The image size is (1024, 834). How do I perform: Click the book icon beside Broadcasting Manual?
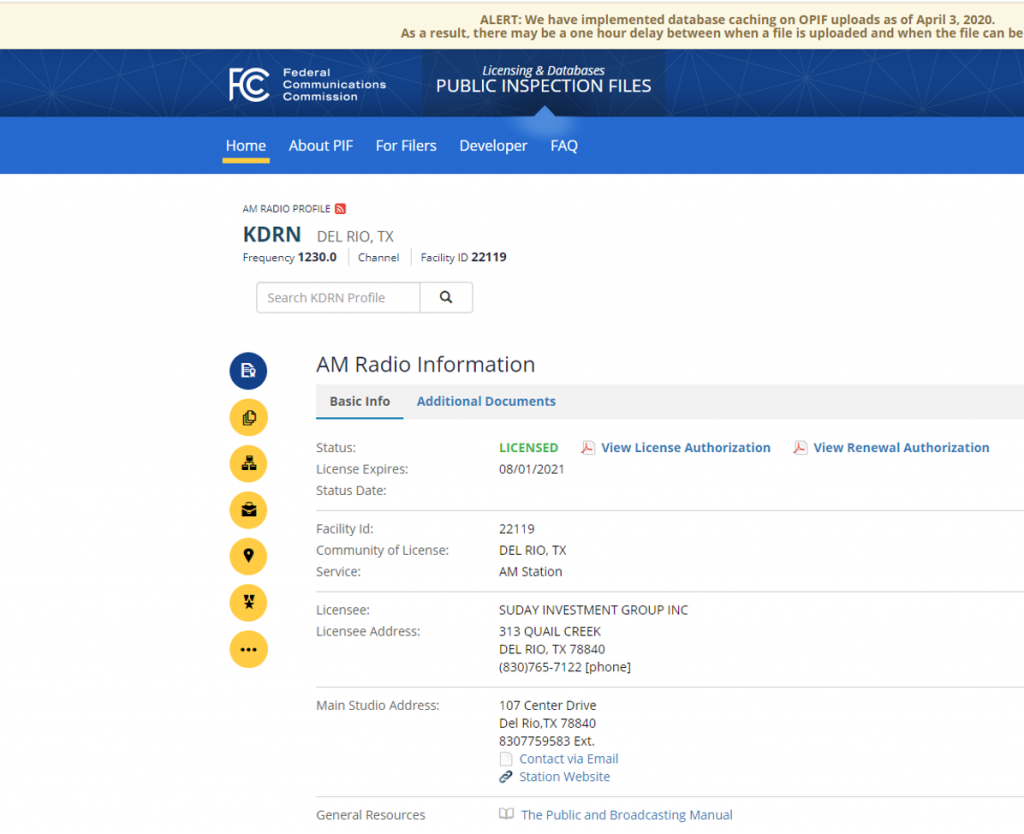click(x=506, y=814)
